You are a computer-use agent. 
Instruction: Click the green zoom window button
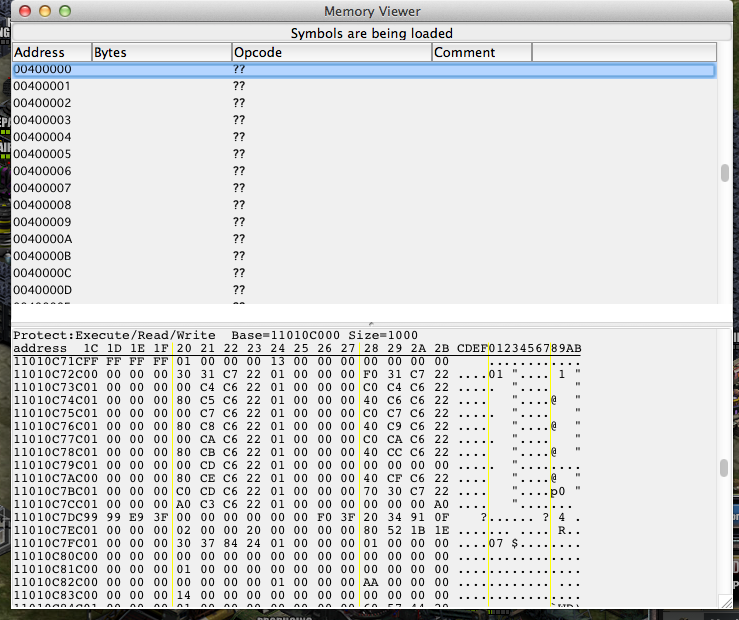pos(65,11)
